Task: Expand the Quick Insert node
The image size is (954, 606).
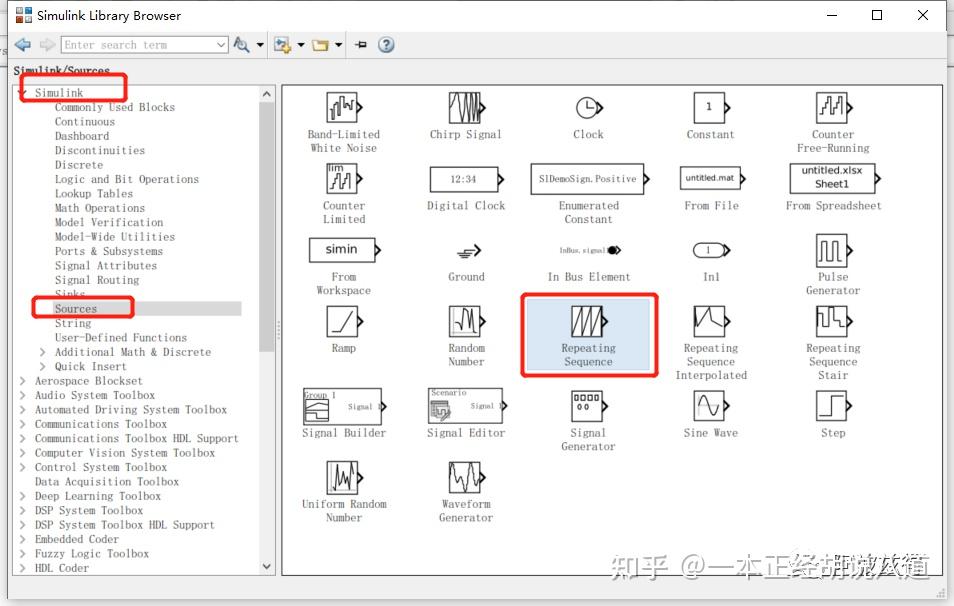Action: [42, 366]
